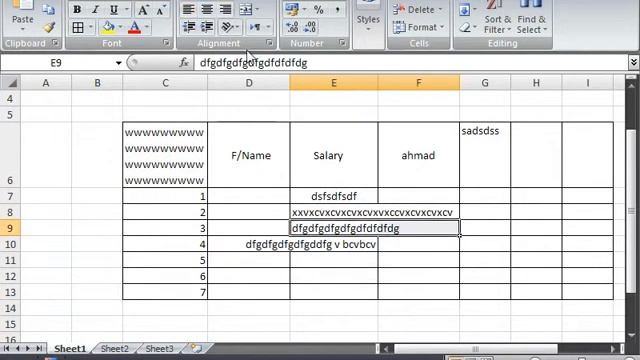Apply the yellow Fill Color bucket
This screenshot has height=360, width=640.
[108, 27]
